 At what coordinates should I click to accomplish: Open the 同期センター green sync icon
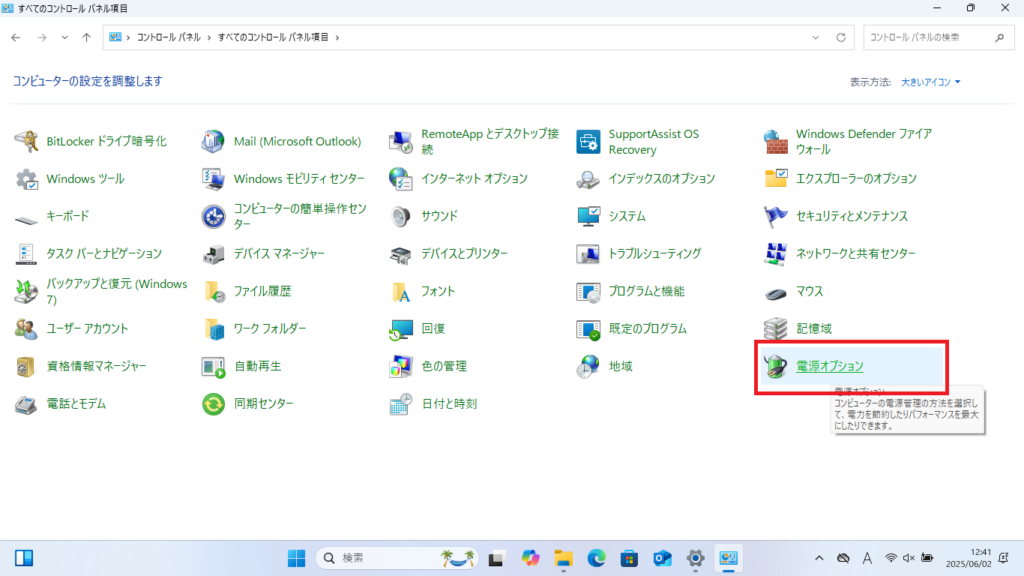214,404
